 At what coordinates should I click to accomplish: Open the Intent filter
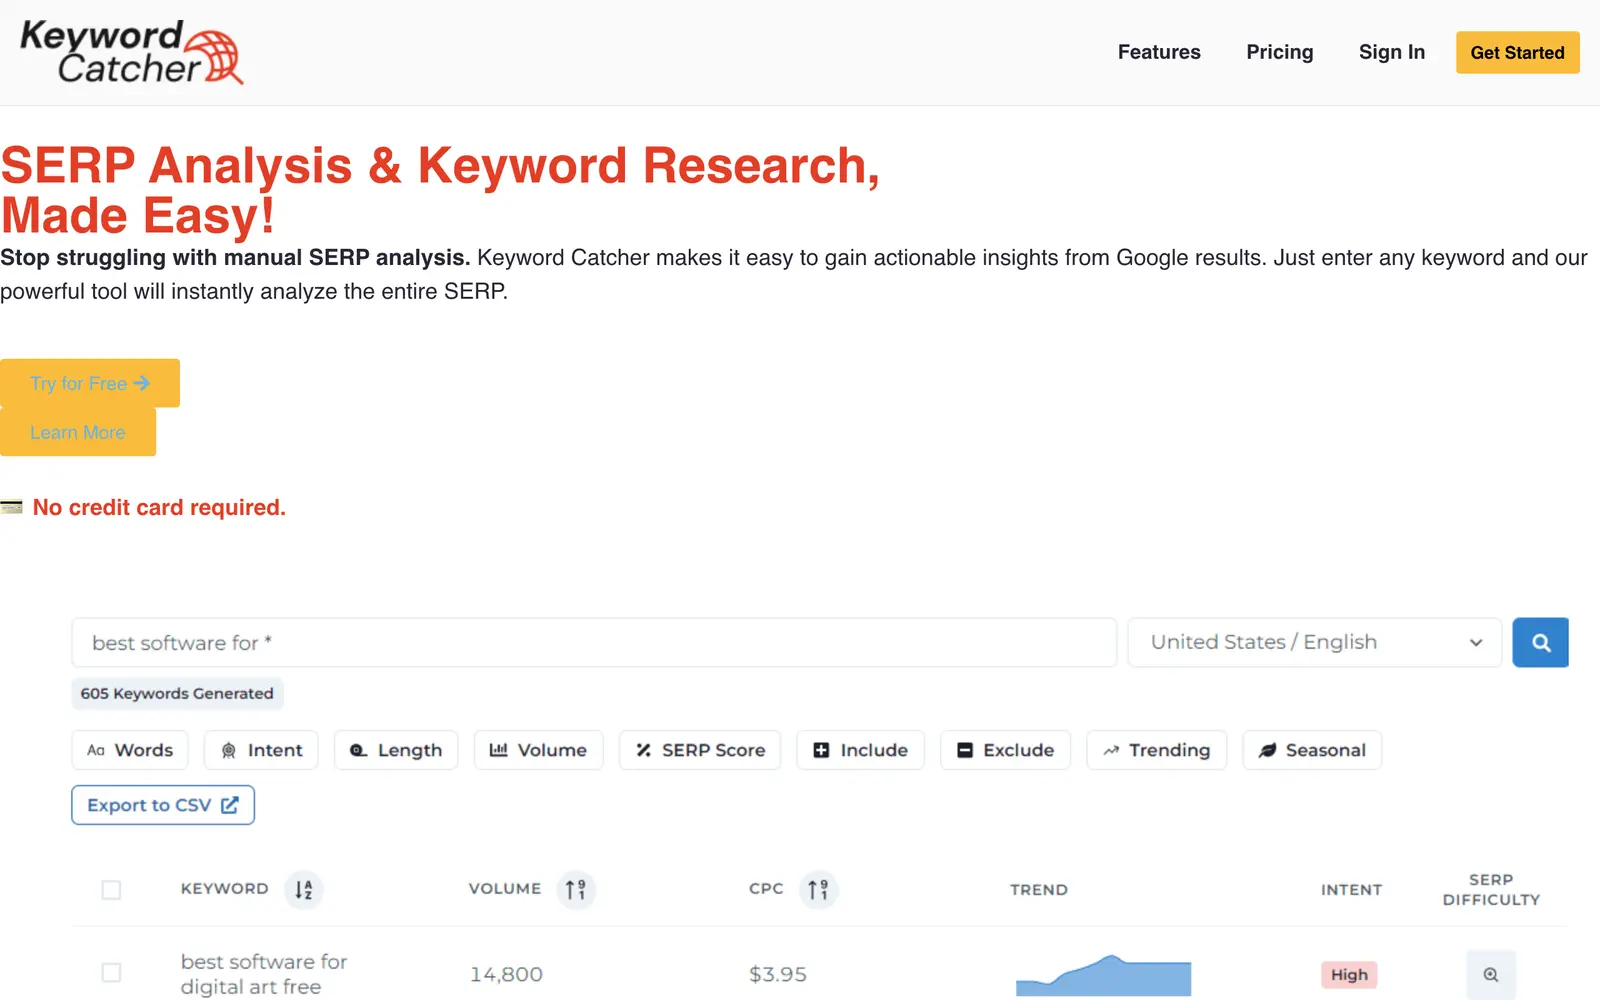[261, 750]
